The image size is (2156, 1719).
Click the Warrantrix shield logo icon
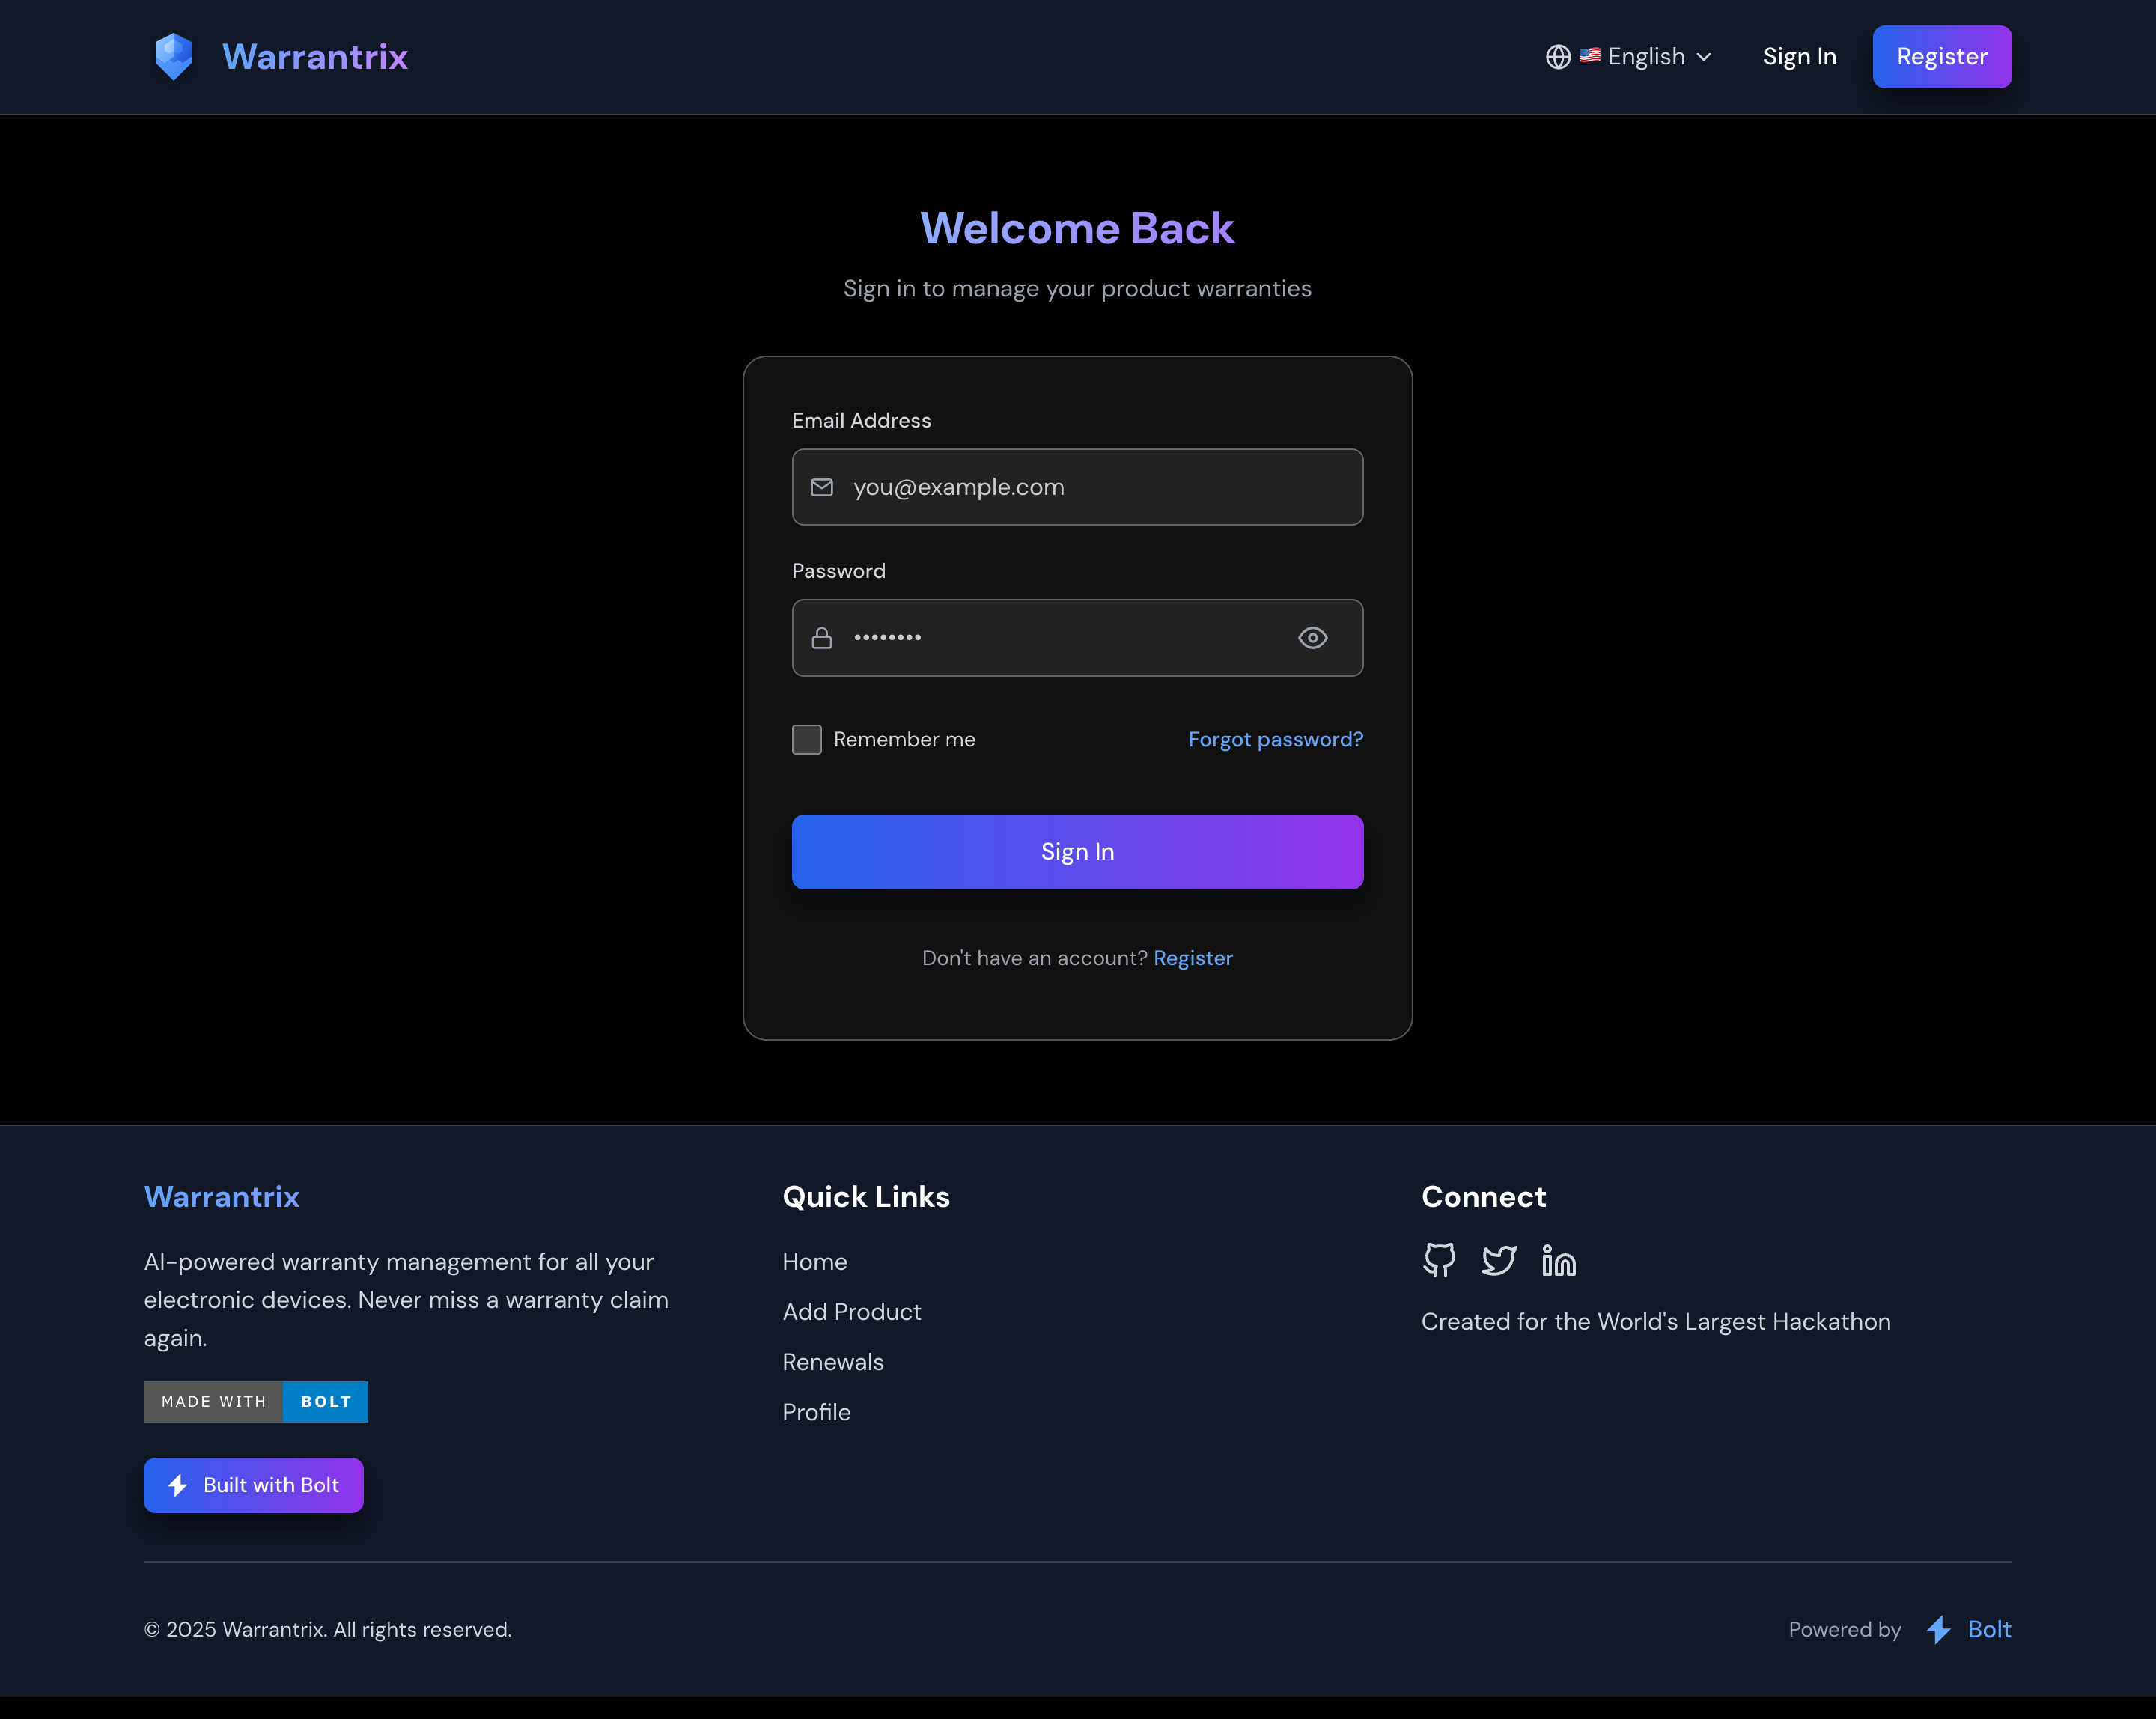(173, 57)
